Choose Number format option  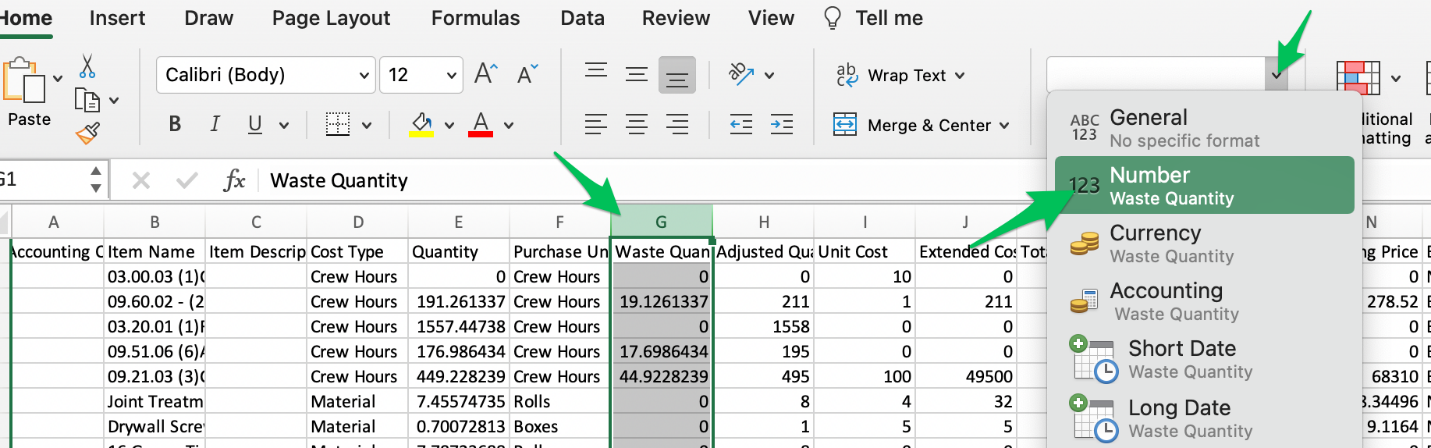(1204, 185)
